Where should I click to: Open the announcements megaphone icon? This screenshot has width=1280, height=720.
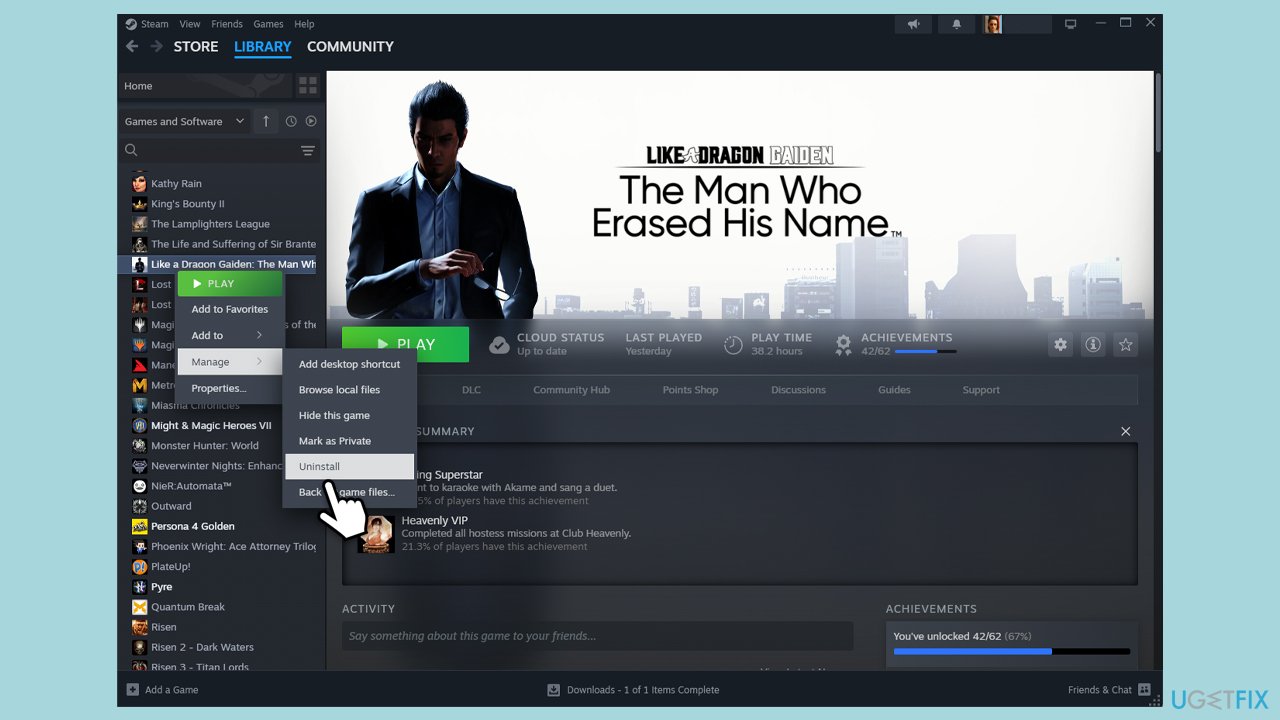coord(913,24)
